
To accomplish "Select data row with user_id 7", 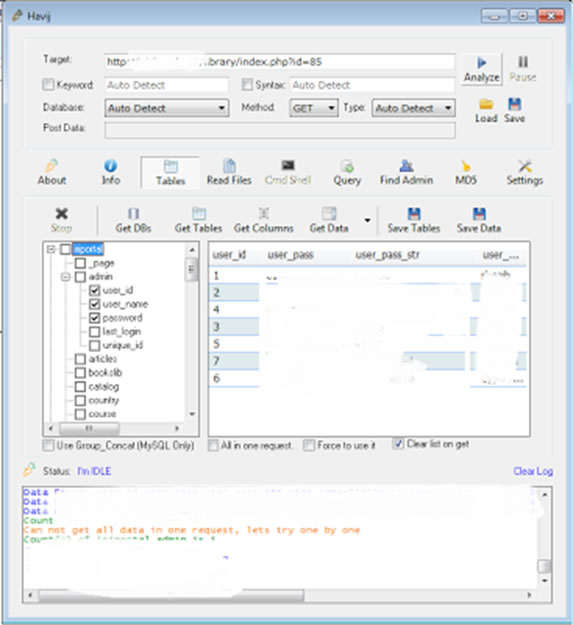I will (369, 361).
